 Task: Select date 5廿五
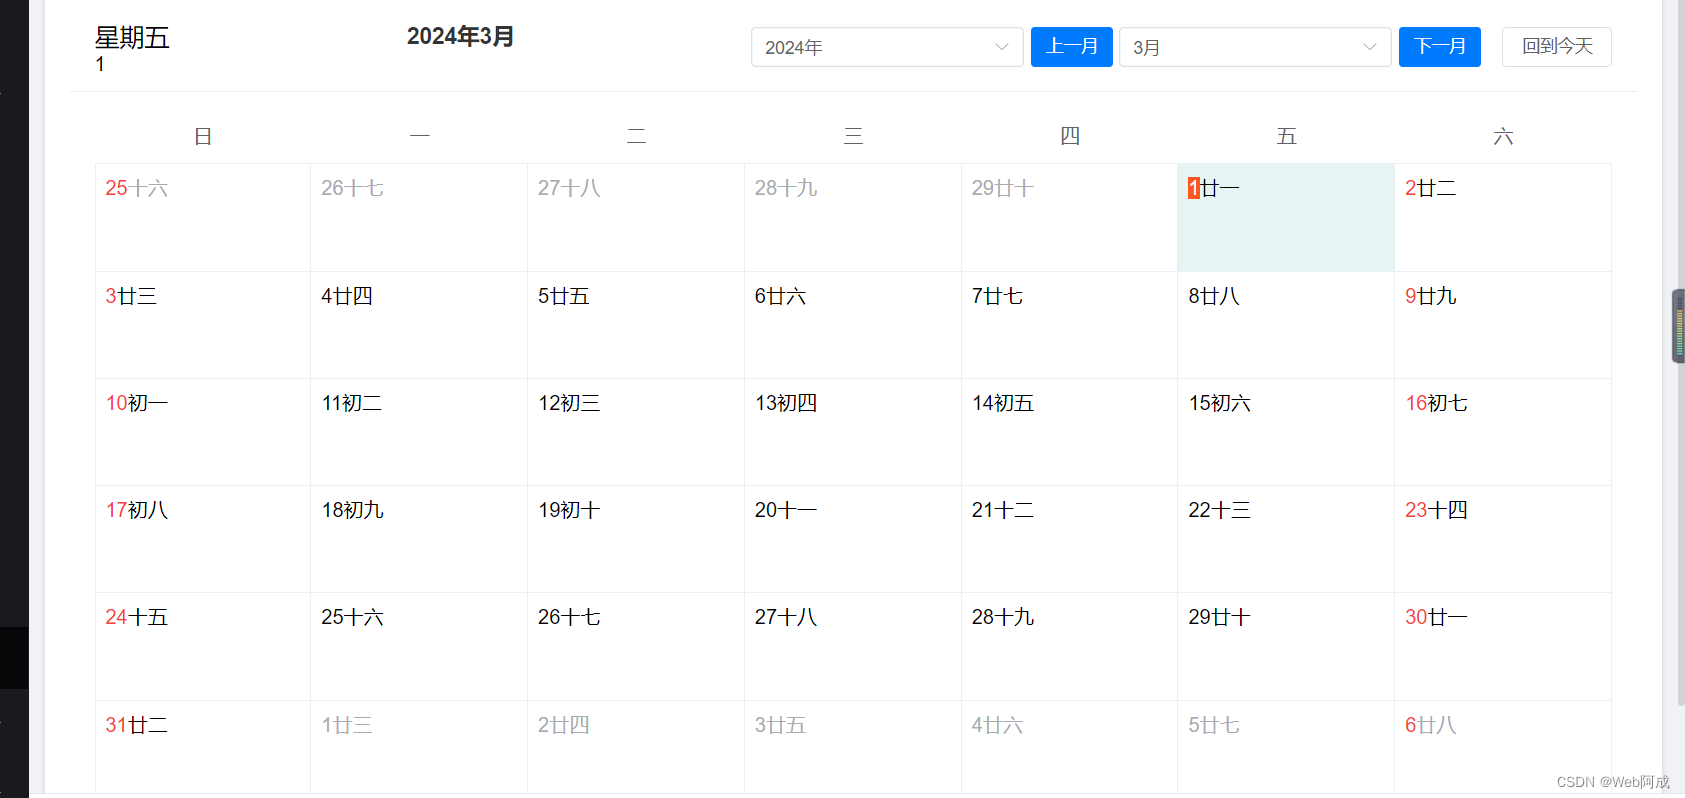pos(636,325)
